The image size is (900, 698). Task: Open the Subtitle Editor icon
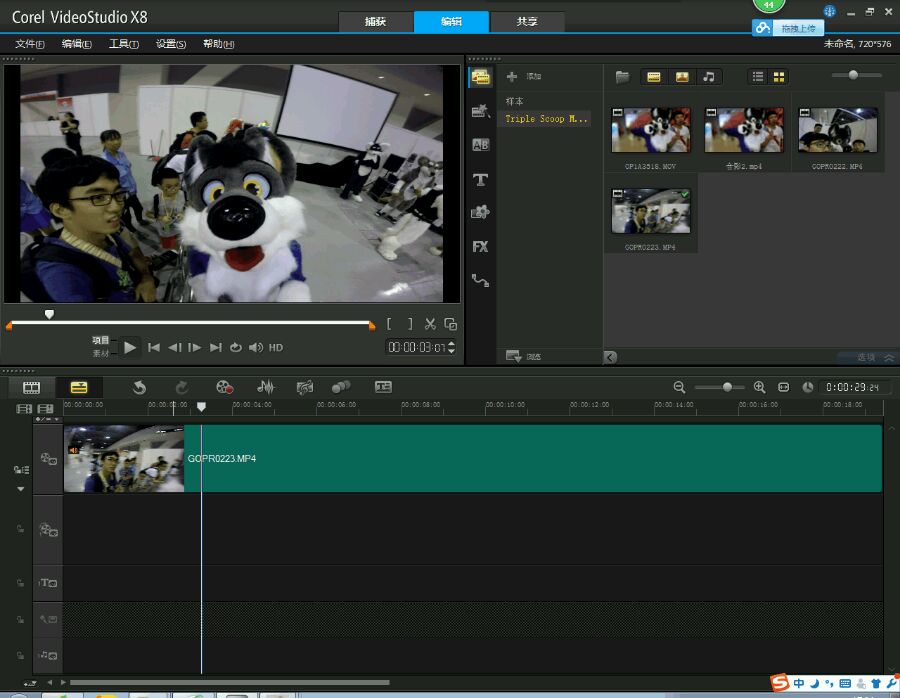[383, 387]
